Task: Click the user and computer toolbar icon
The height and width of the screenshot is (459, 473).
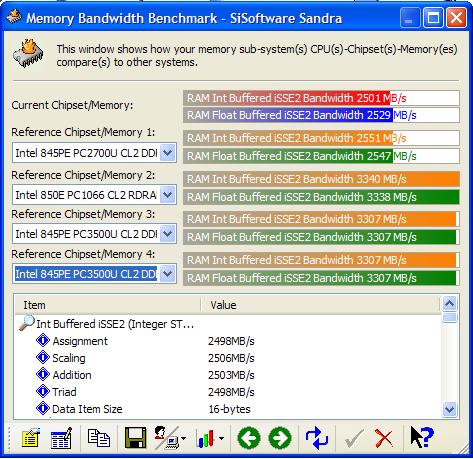Action: 167,437
